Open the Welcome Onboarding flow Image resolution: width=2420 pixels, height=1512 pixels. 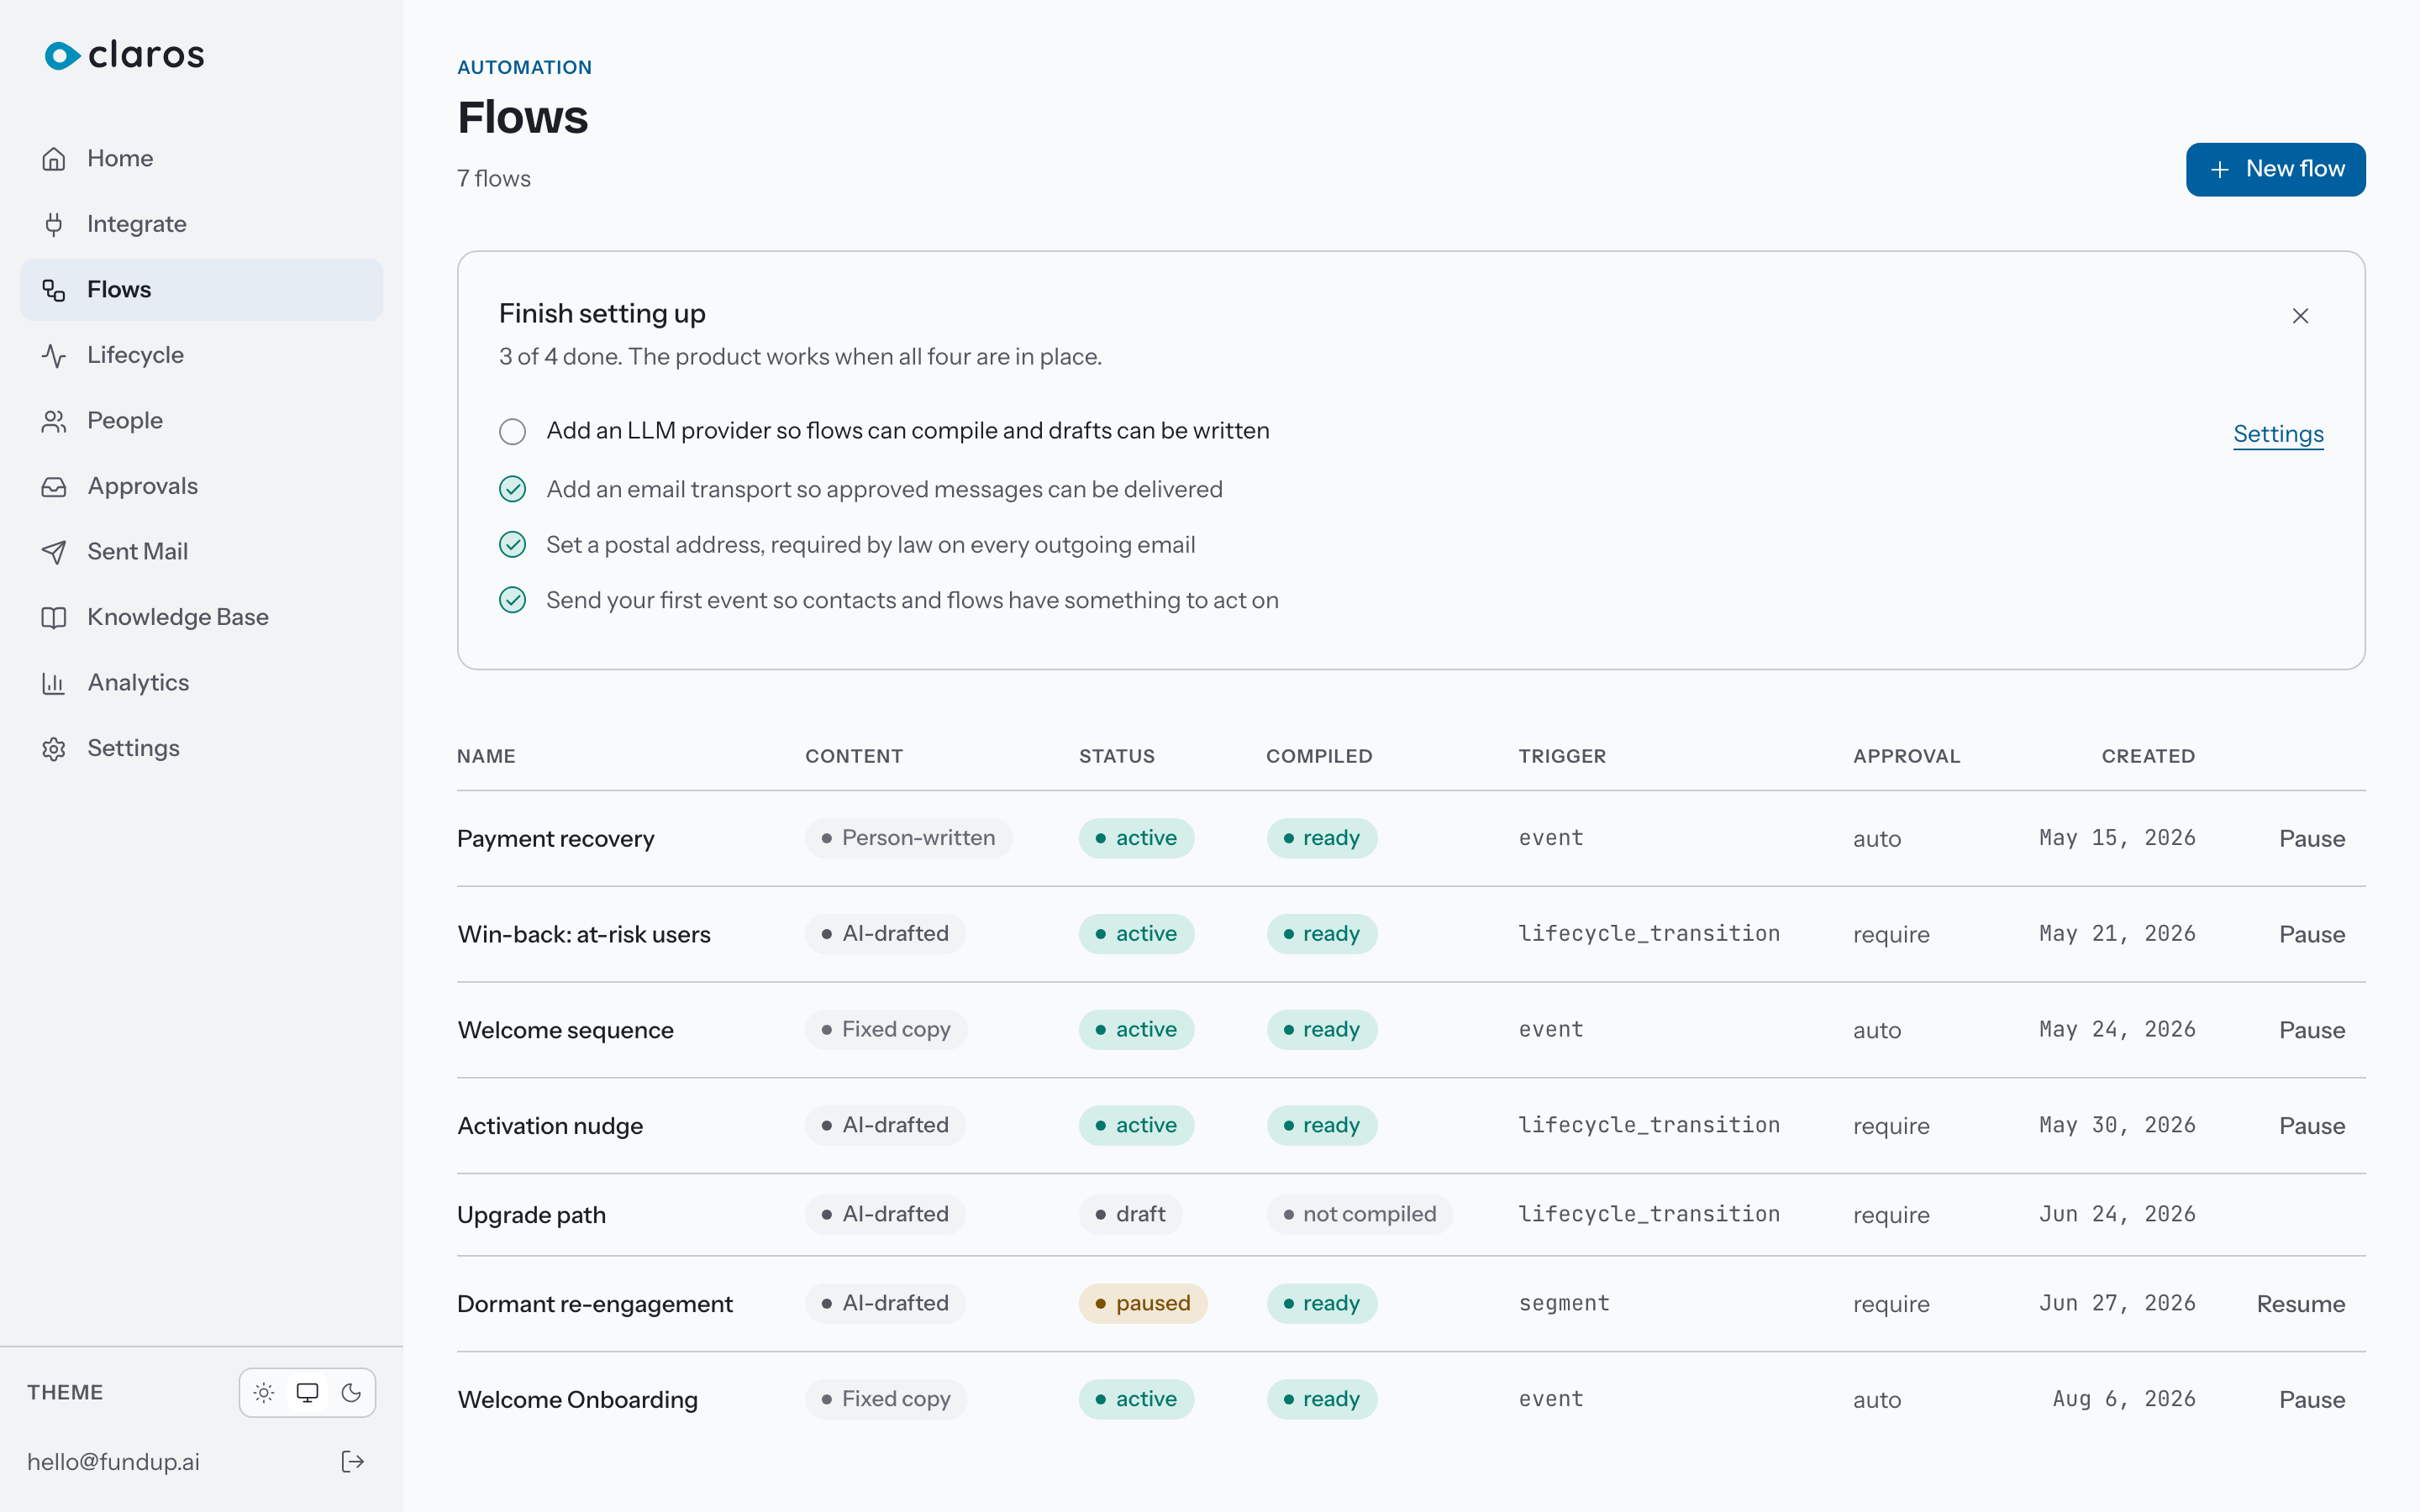coord(578,1400)
